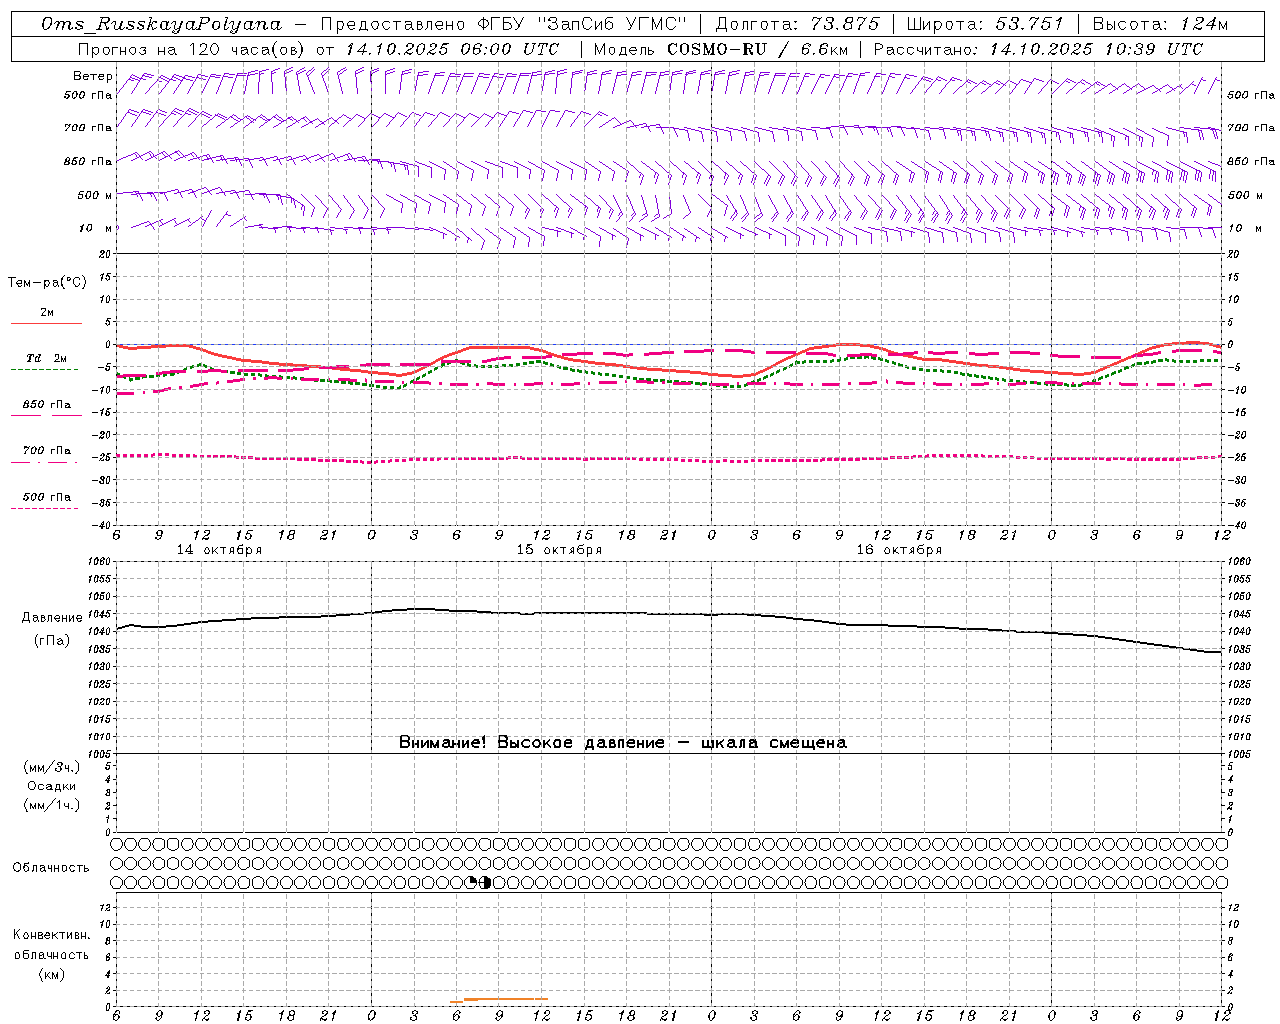Screen dimensions: 1280x1024
Task: Click 1005 on the right pressure axis
Action: [x=1239, y=753]
